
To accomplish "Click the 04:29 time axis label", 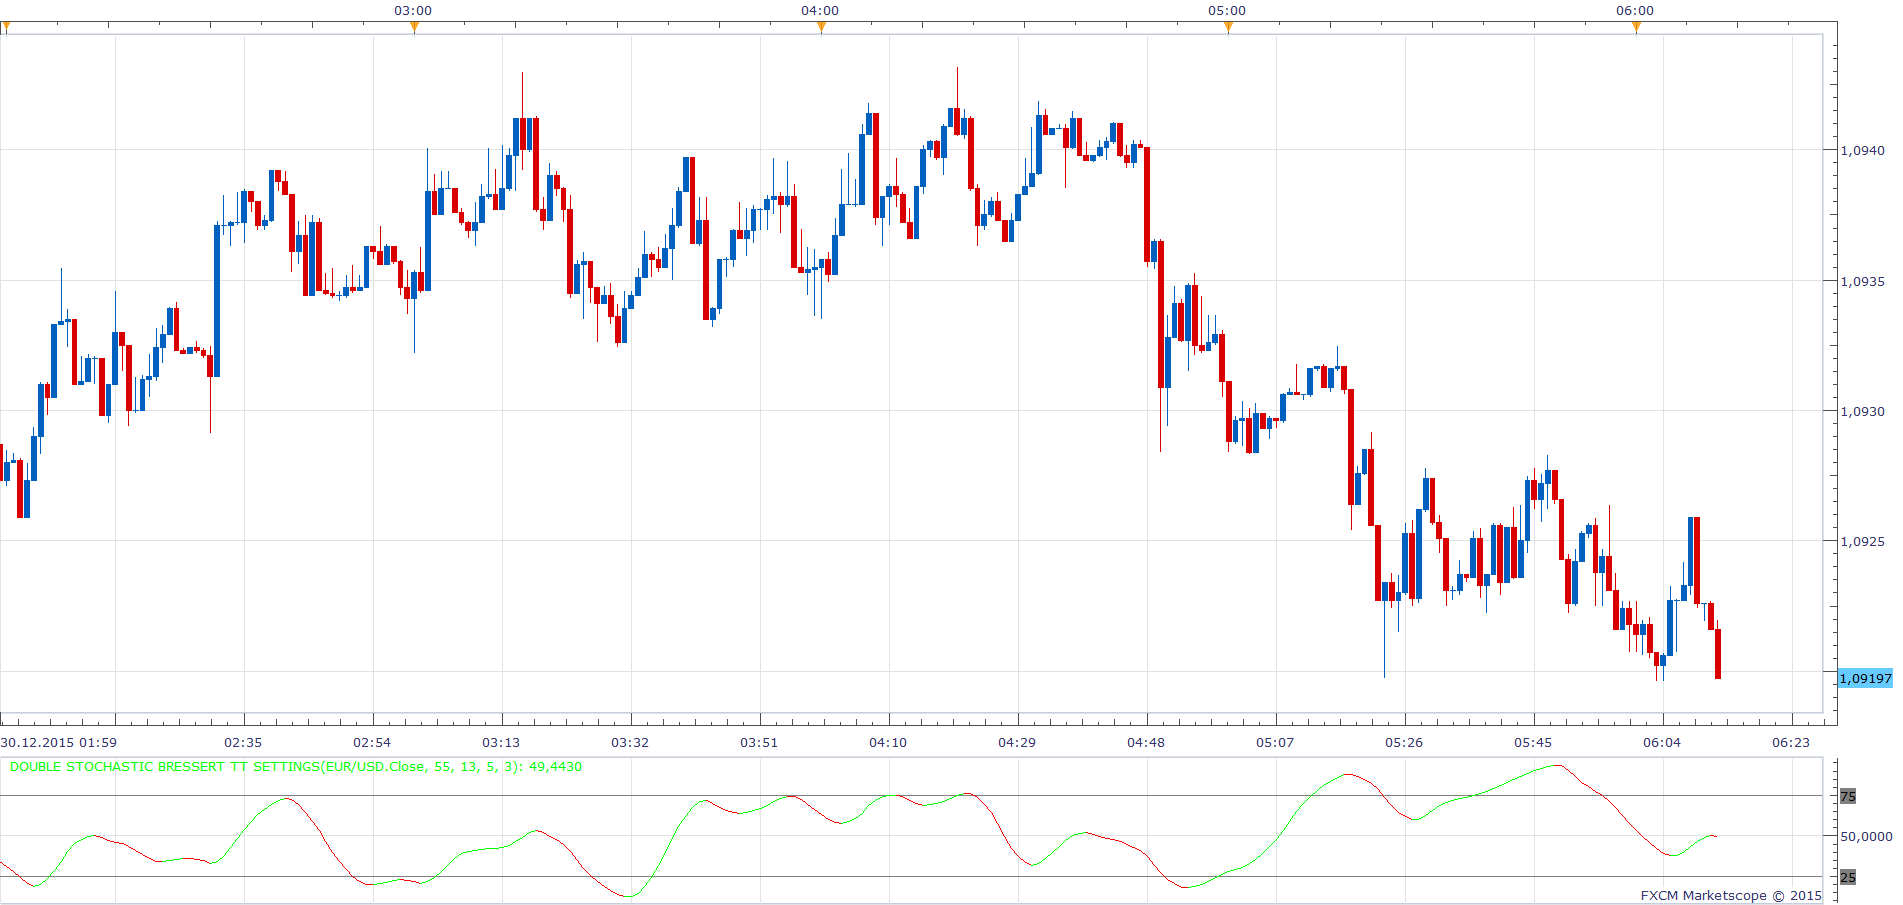I will (x=1017, y=742).
